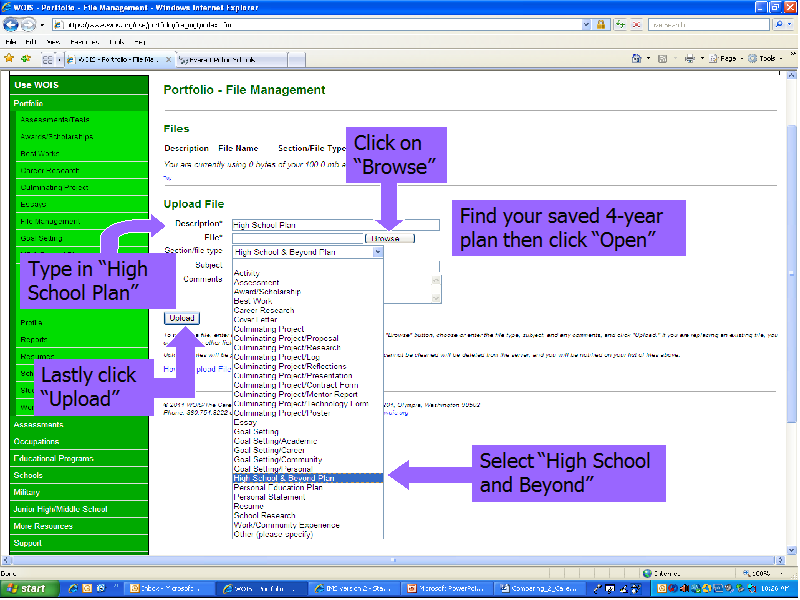Viewport: 800px width, 600px height.
Task: Open the Inbox Microsoft Outlook taskbar button
Action: (168, 588)
